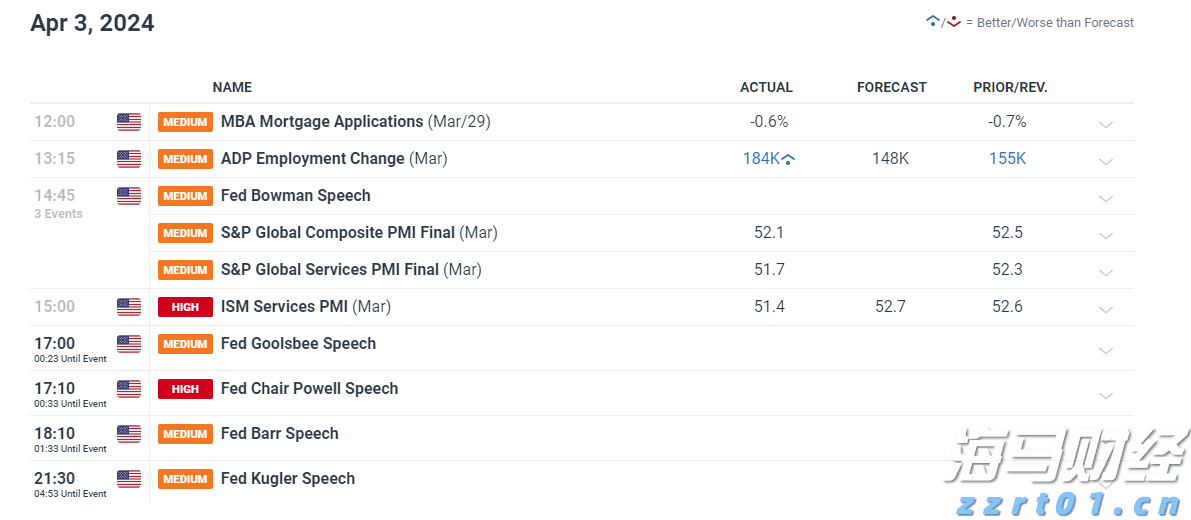Click the revised prior value 155K
The width and height of the screenshot is (1191, 520).
[1008, 159]
